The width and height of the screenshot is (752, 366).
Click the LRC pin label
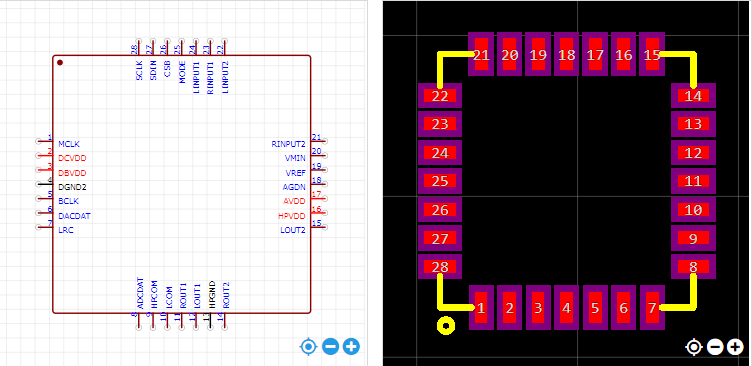tap(66, 230)
